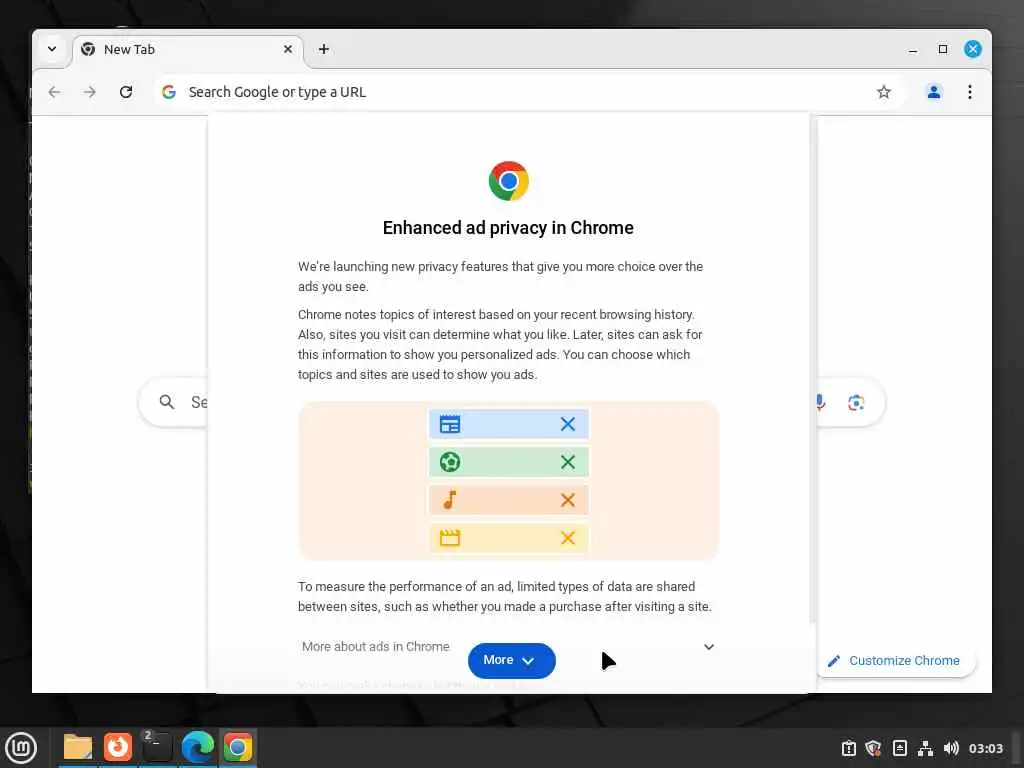
Task: Click the back navigation arrow
Action: (54, 92)
